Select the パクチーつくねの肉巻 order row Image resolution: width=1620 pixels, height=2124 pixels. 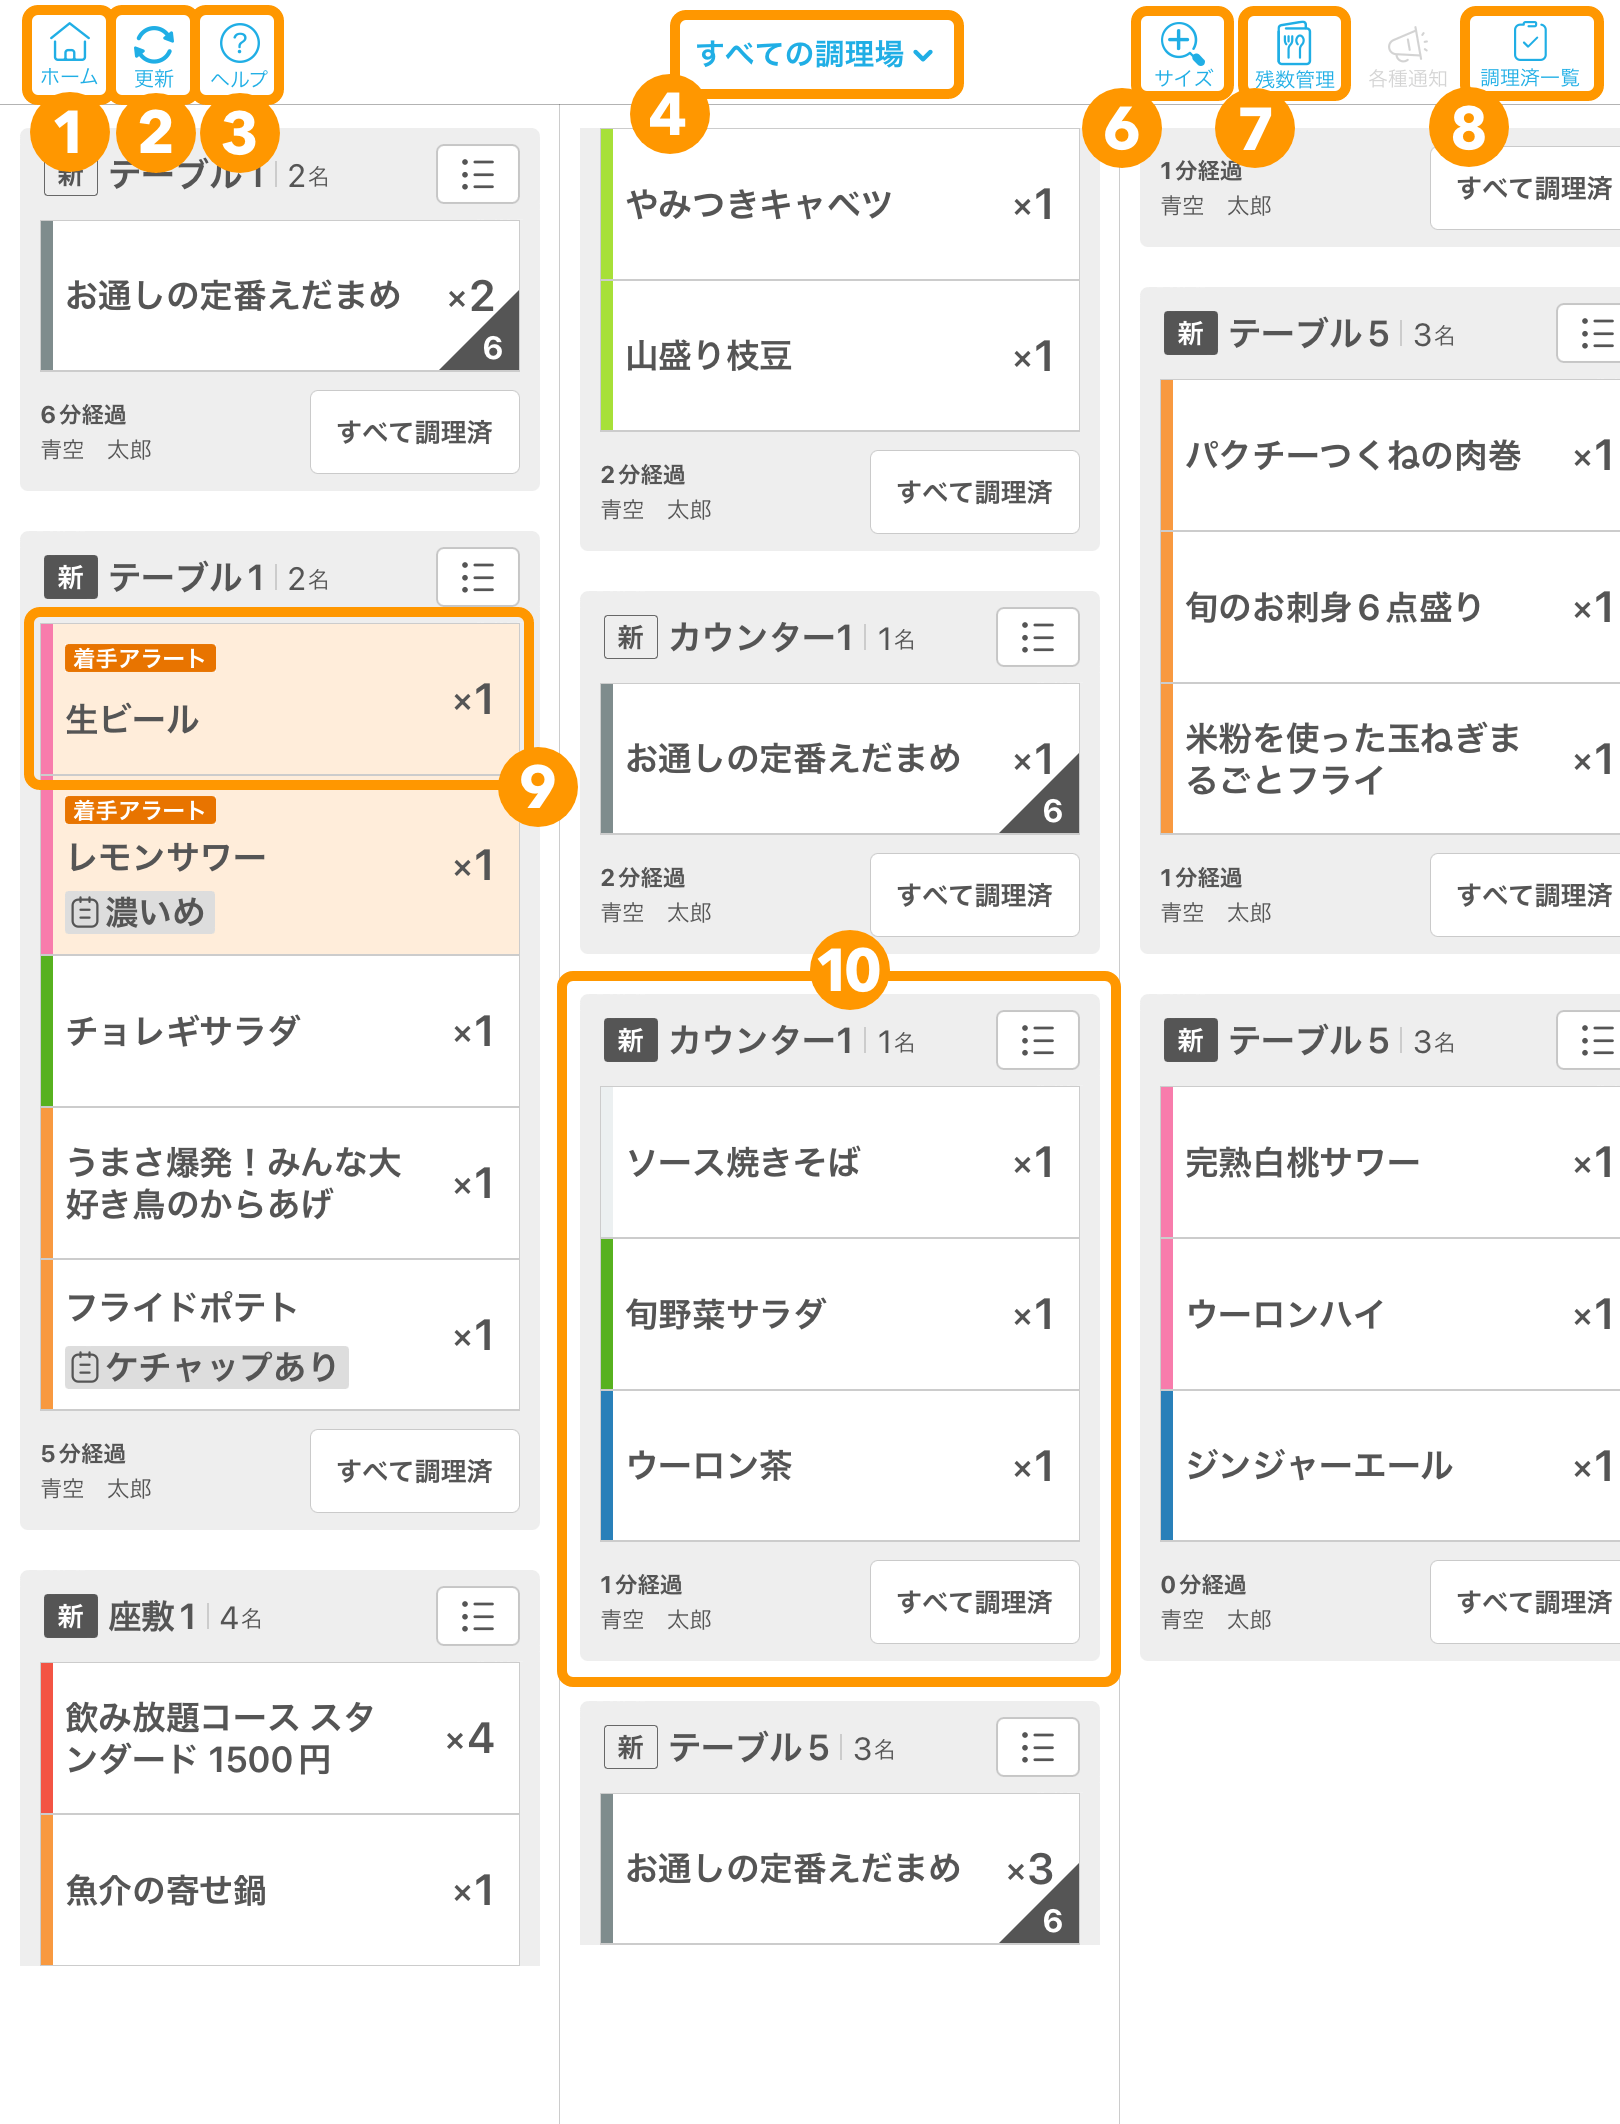coord(1390,455)
